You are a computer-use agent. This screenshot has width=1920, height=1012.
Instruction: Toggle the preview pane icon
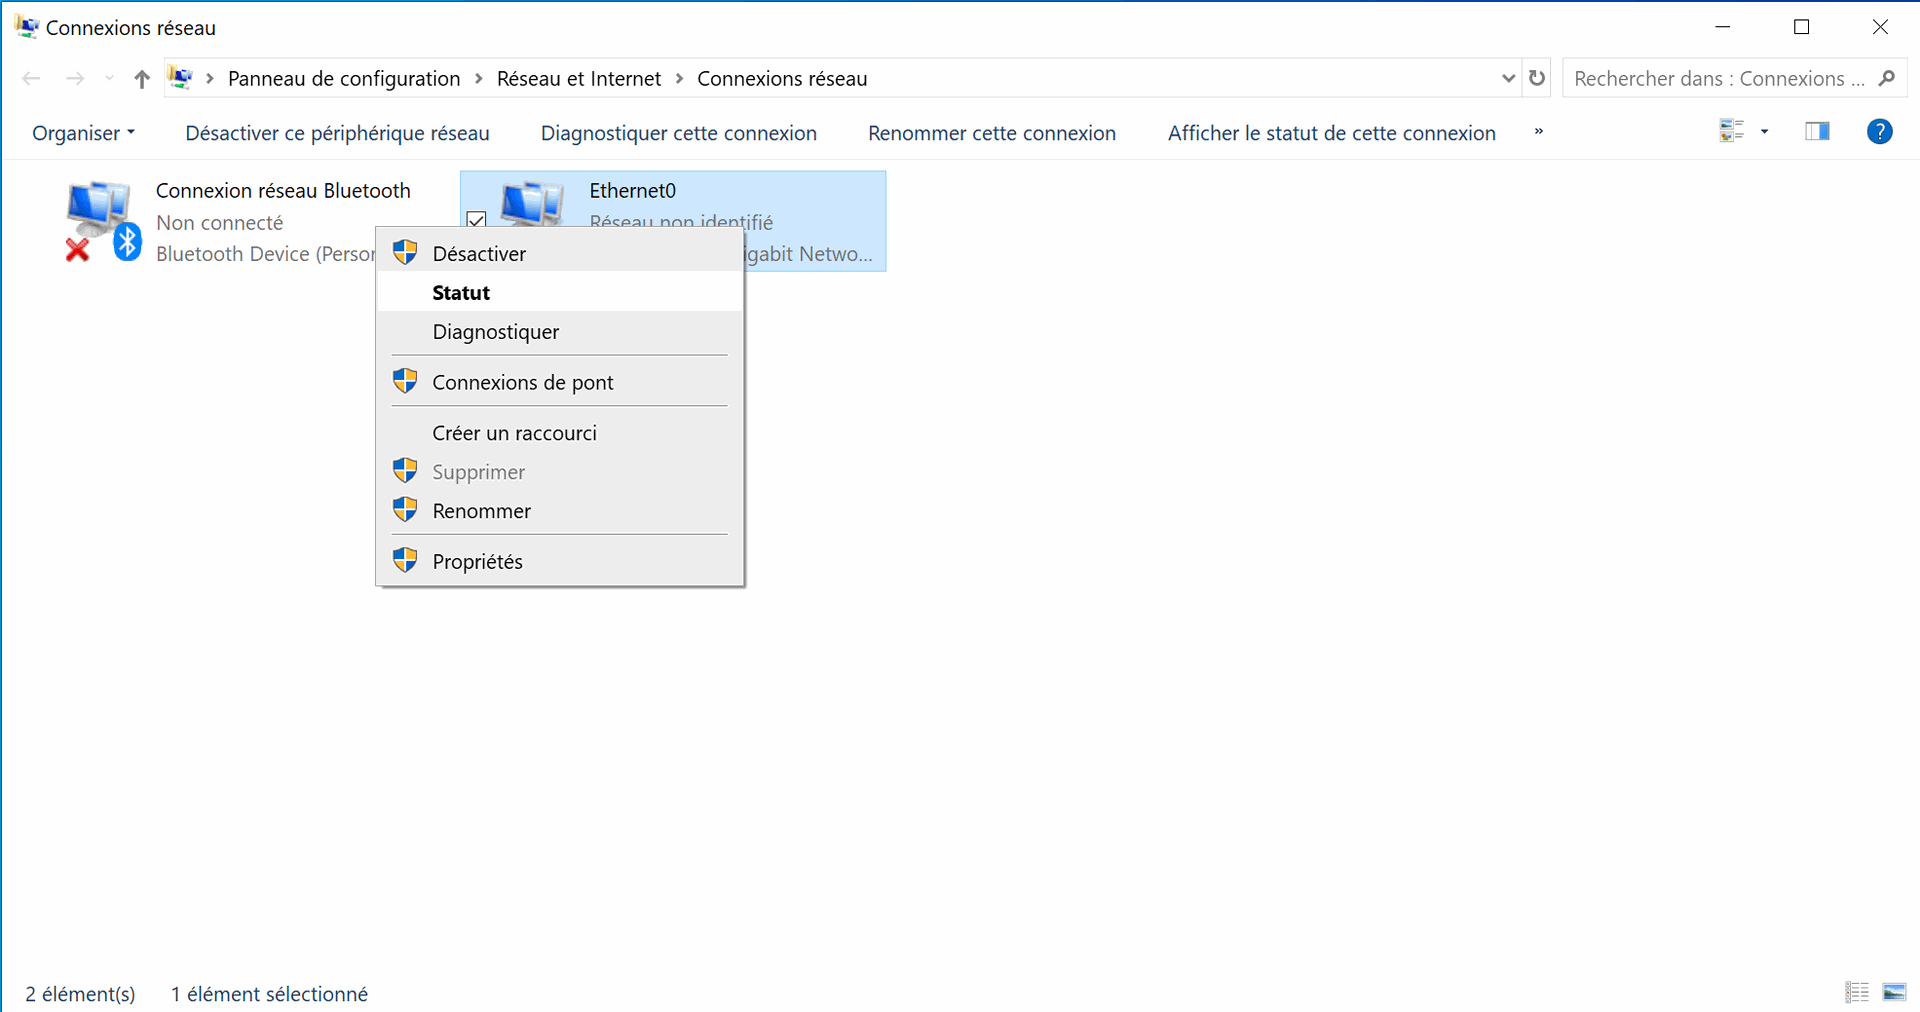(x=1817, y=132)
